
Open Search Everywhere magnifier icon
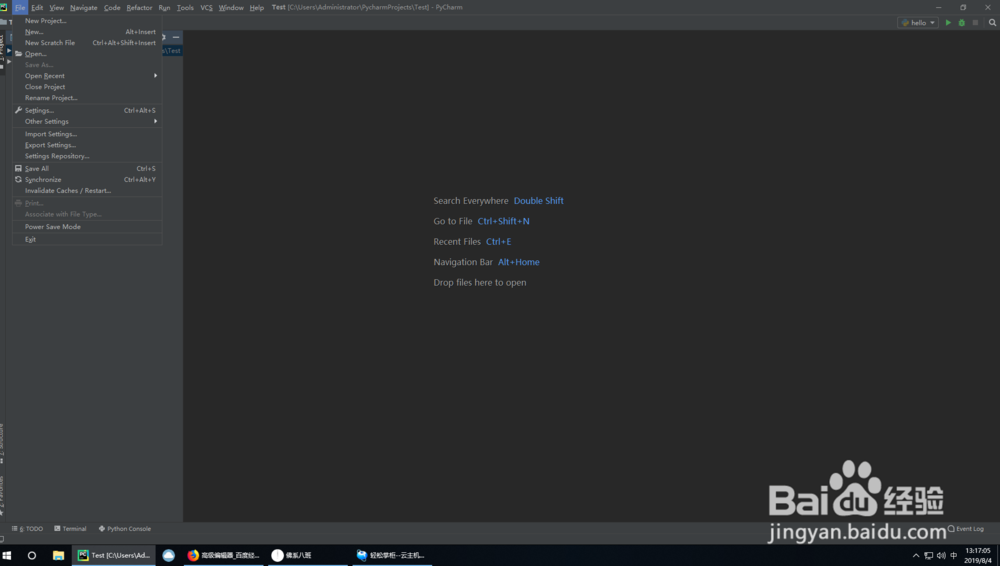point(992,22)
